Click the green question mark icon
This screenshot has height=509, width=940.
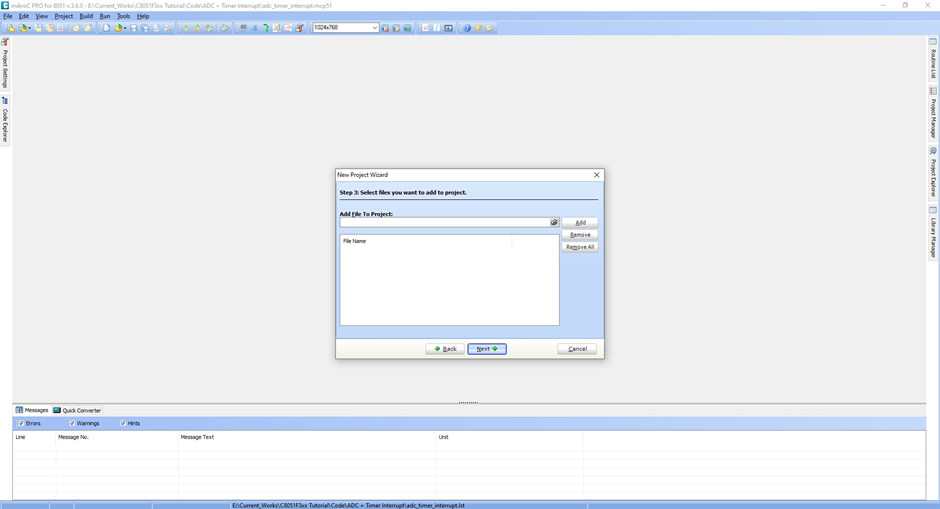[266, 28]
